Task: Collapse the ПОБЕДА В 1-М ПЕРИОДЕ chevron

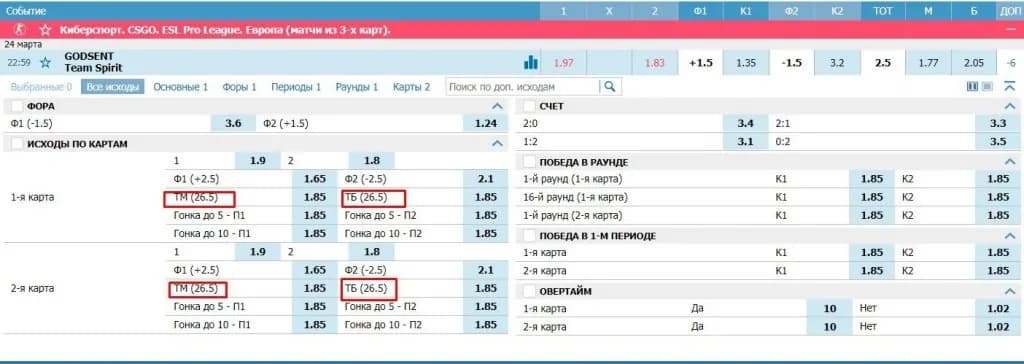Action: (x=1010, y=236)
